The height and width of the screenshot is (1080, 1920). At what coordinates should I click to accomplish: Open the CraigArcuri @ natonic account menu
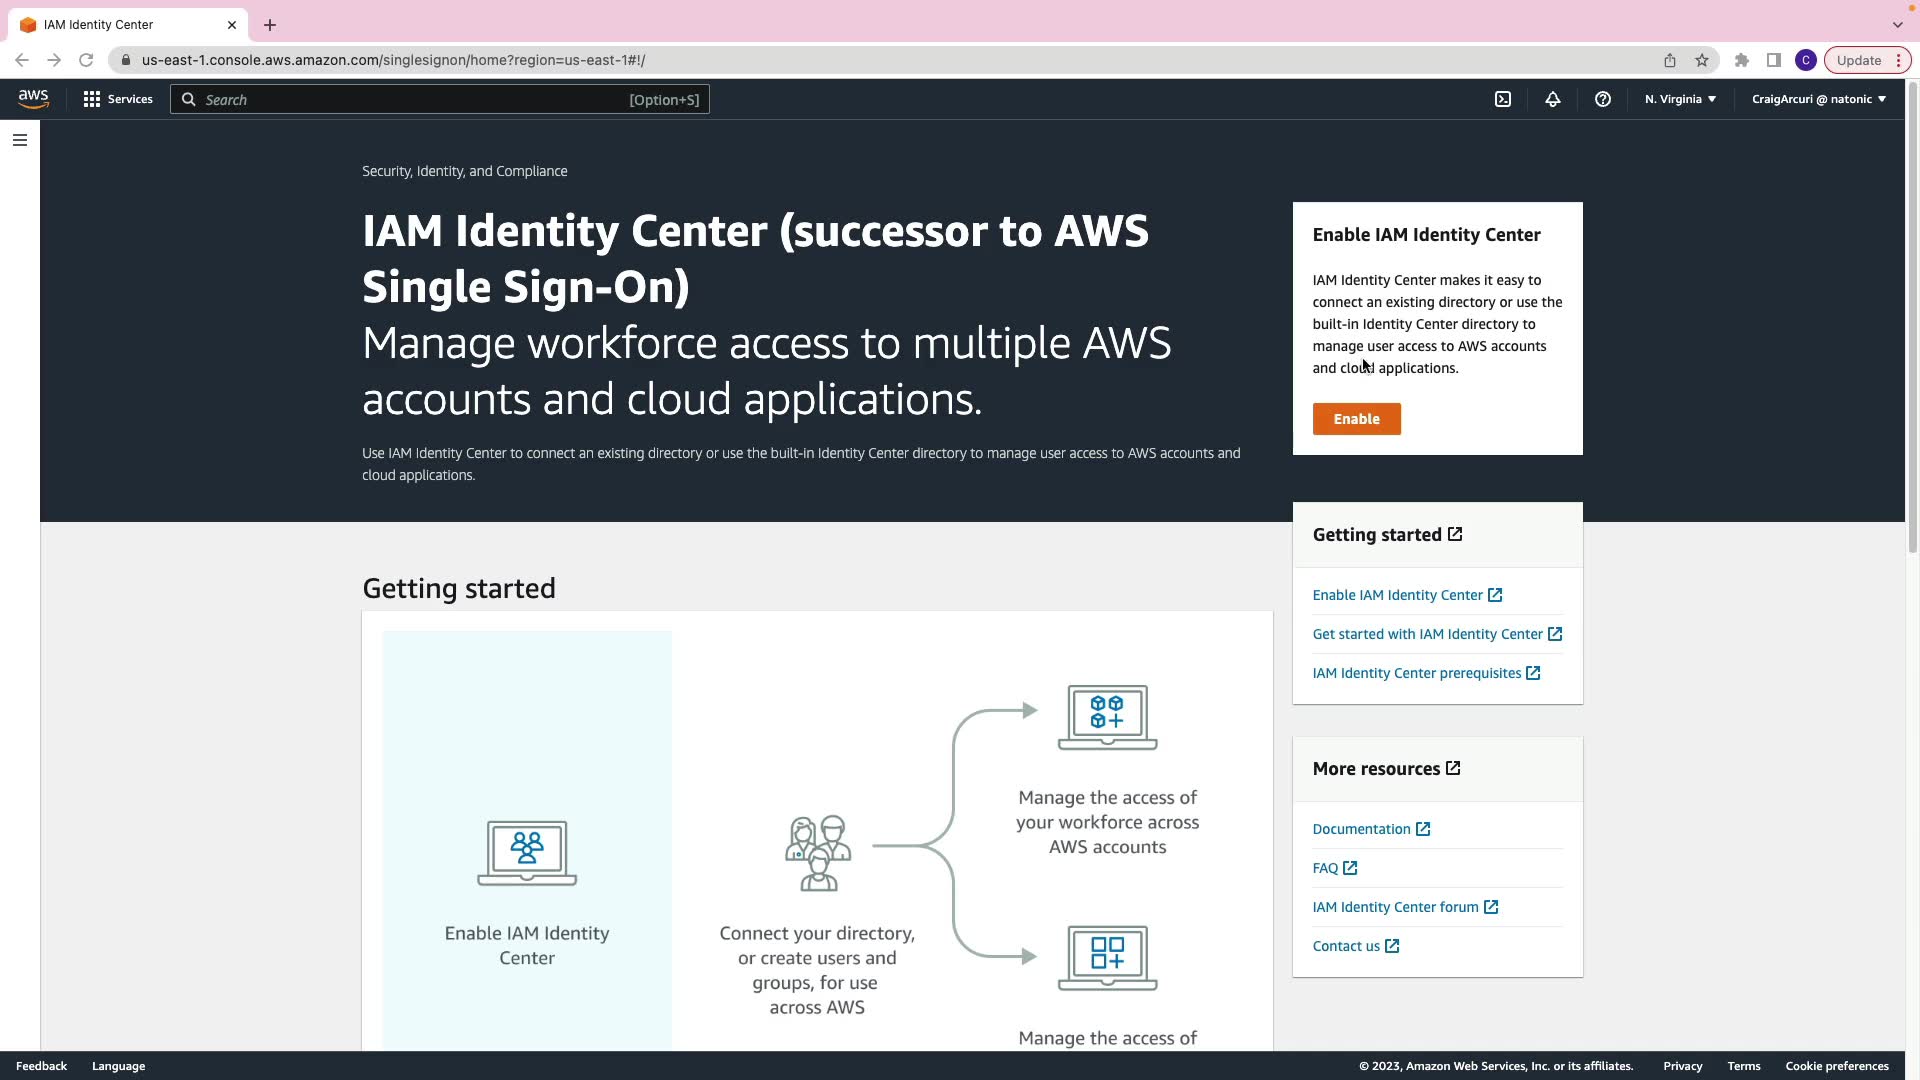(x=1818, y=99)
